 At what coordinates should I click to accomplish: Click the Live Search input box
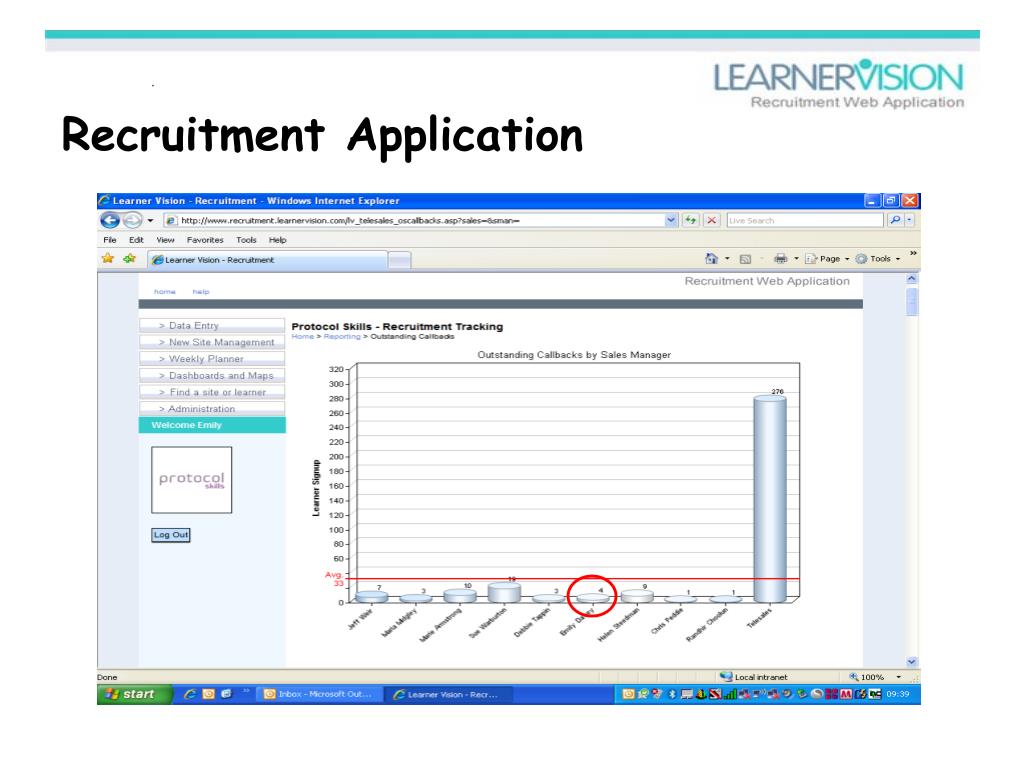click(x=805, y=221)
